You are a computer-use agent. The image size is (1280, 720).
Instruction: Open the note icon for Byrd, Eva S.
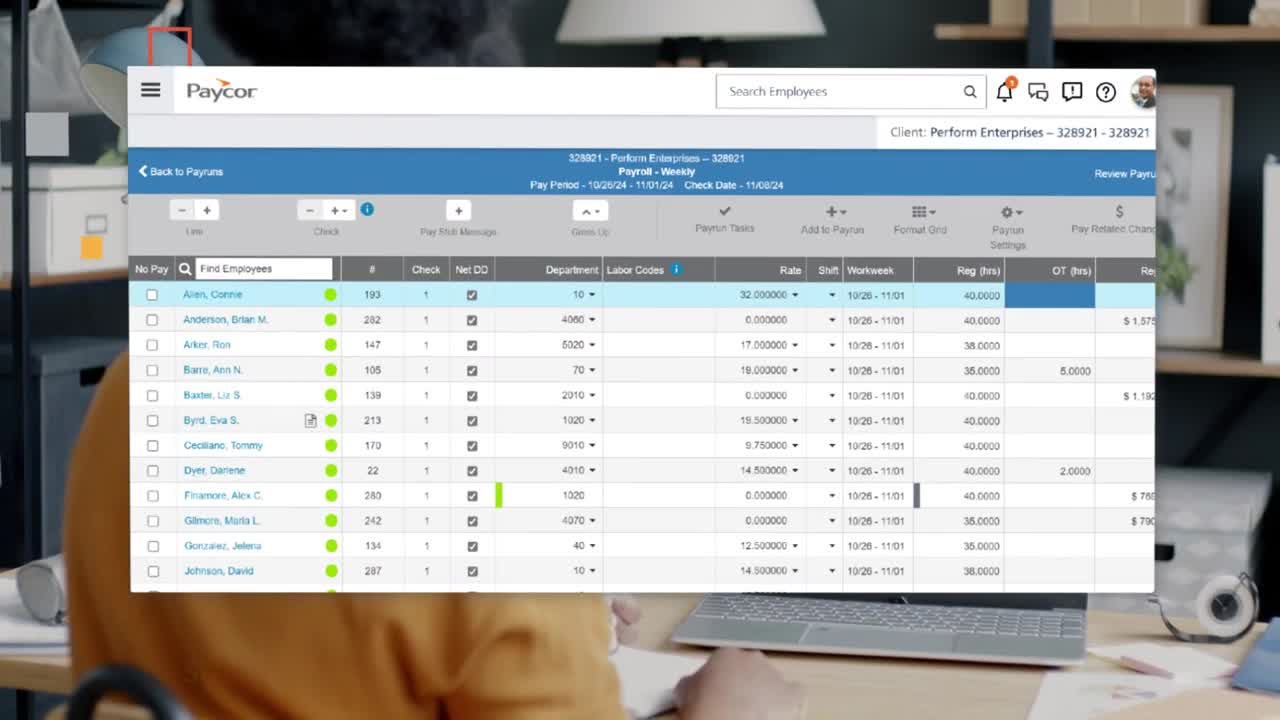tap(310, 421)
